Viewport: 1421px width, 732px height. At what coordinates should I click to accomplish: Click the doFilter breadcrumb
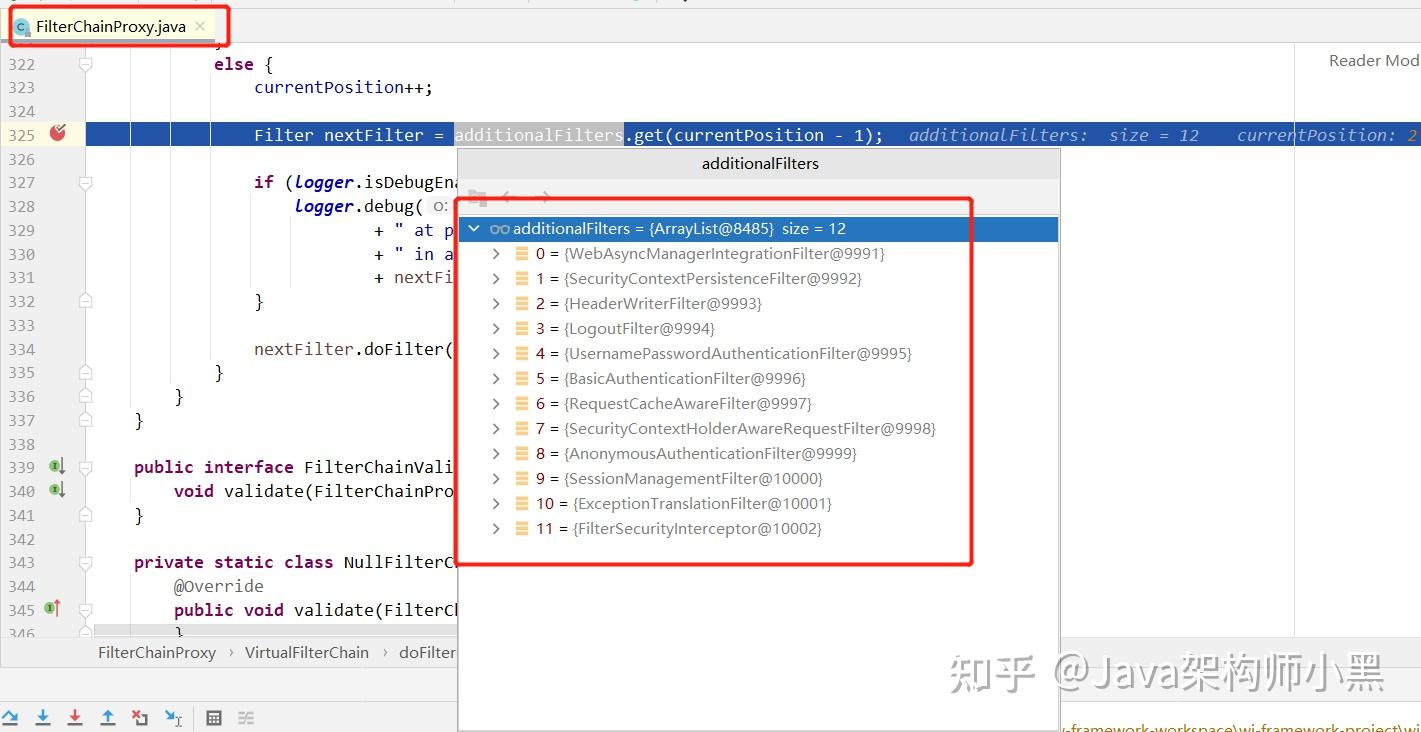tap(427, 652)
